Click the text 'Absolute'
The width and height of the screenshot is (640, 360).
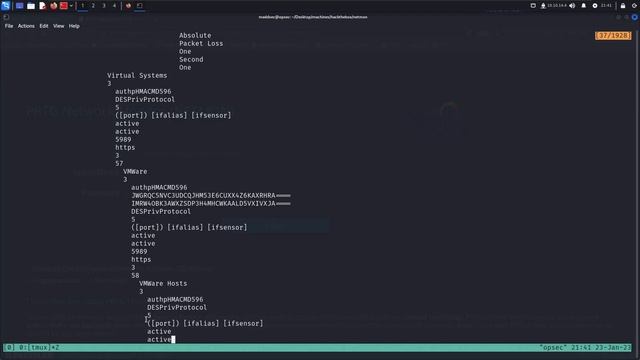pyautogui.click(x=195, y=36)
